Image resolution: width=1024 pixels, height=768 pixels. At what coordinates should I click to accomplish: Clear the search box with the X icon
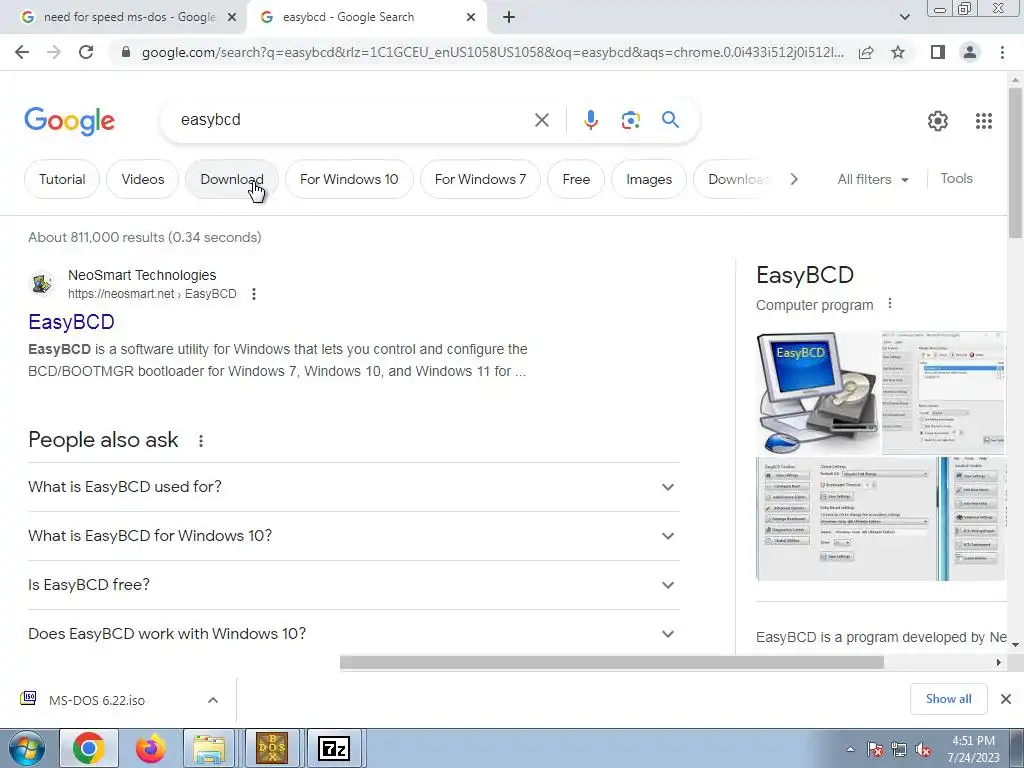coord(541,120)
